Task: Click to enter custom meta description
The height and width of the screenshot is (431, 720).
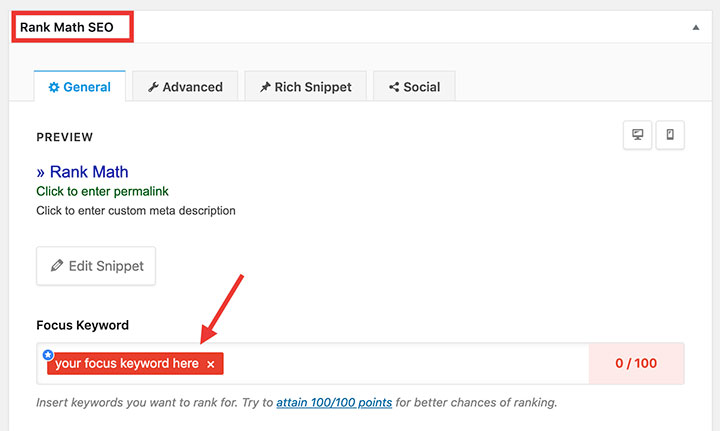Action: 135,211
